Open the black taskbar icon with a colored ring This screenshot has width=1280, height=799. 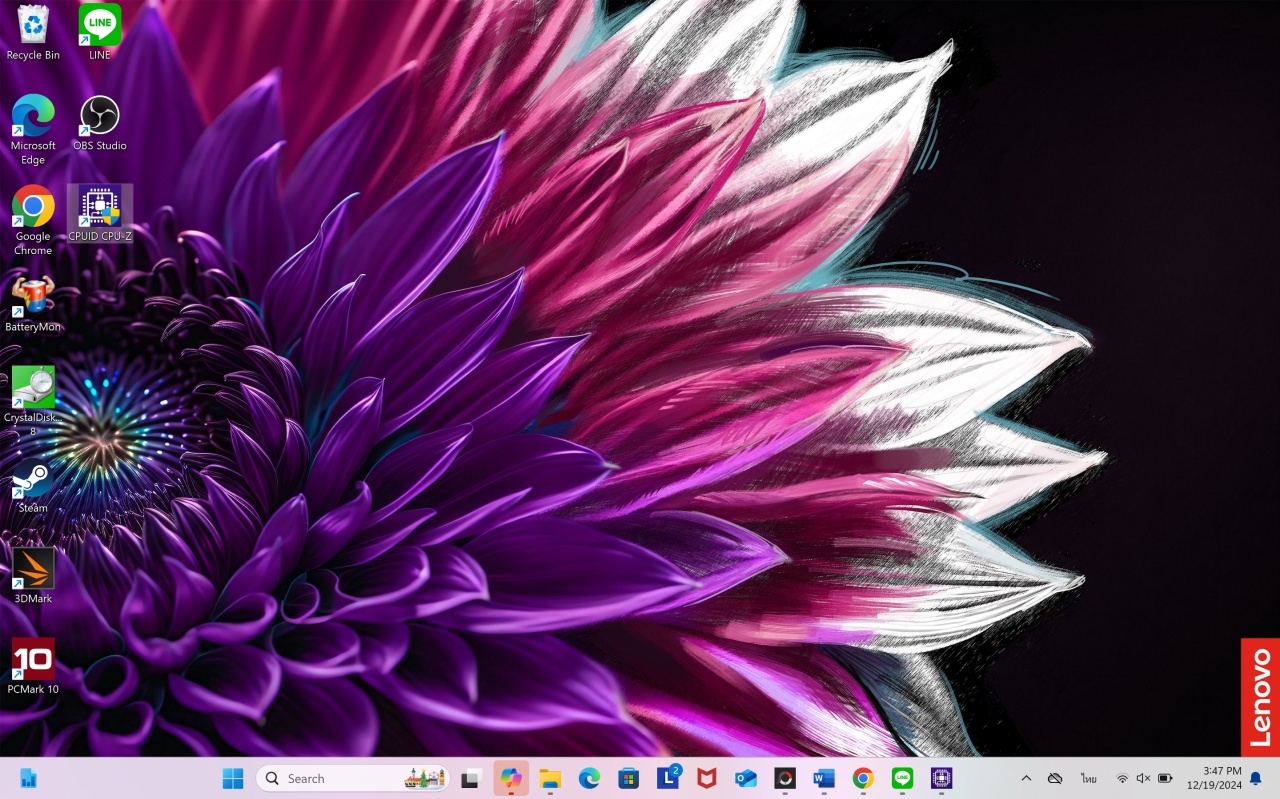click(x=785, y=778)
